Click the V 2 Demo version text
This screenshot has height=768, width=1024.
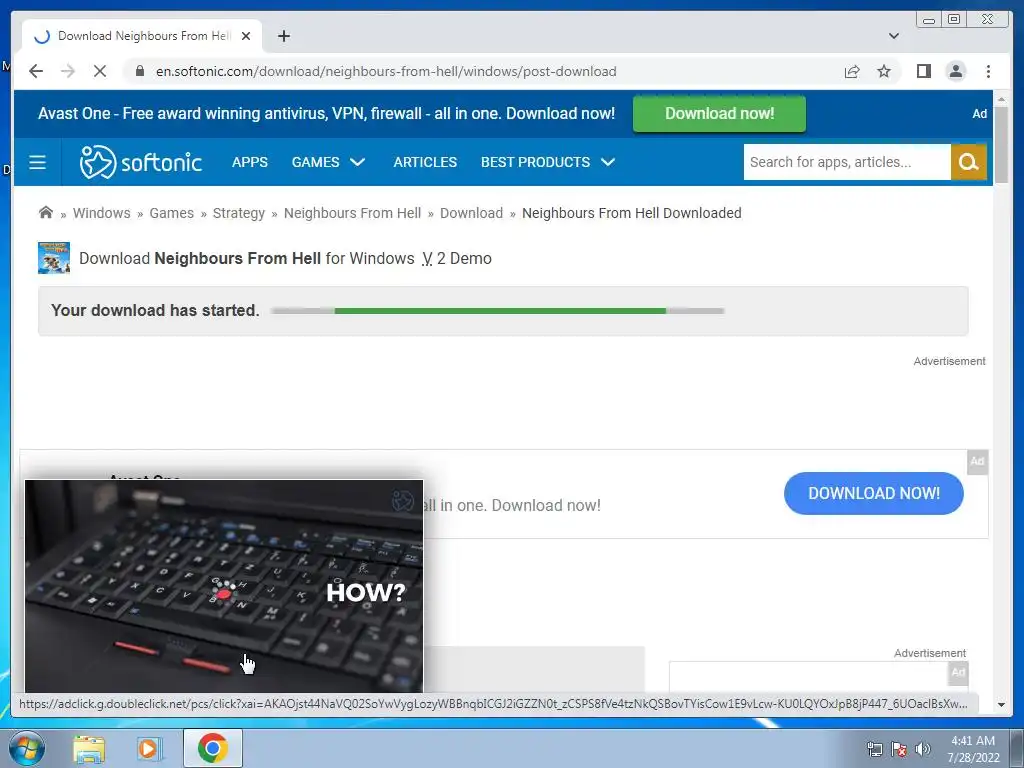(456, 259)
